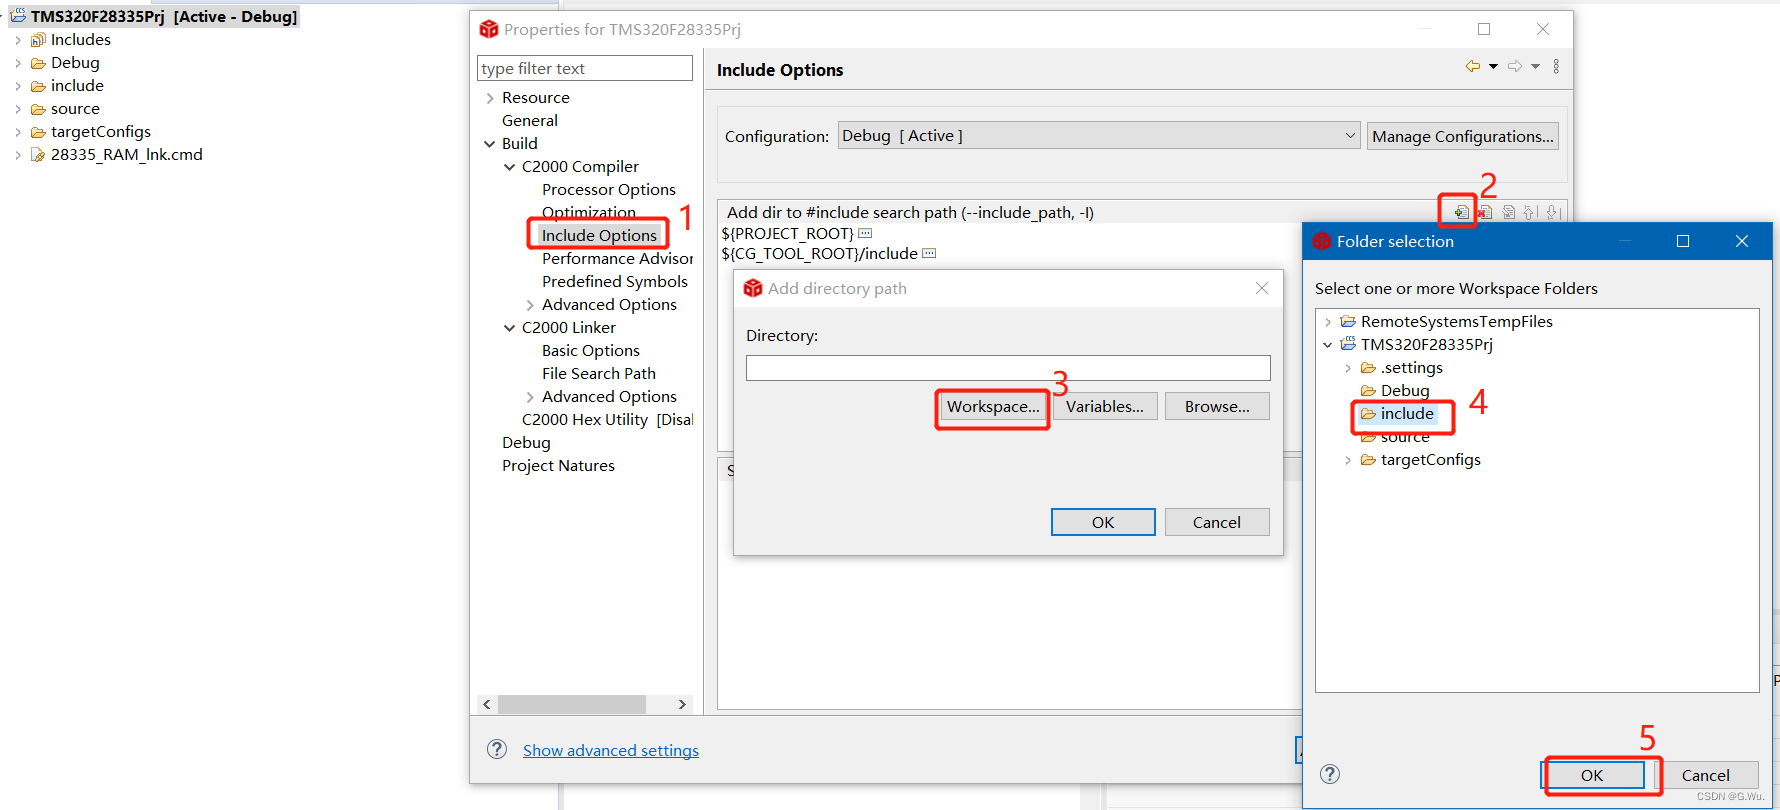Open the forward history dropdown arrow
The width and height of the screenshot is (1780, 810).
coord(1535,66)
